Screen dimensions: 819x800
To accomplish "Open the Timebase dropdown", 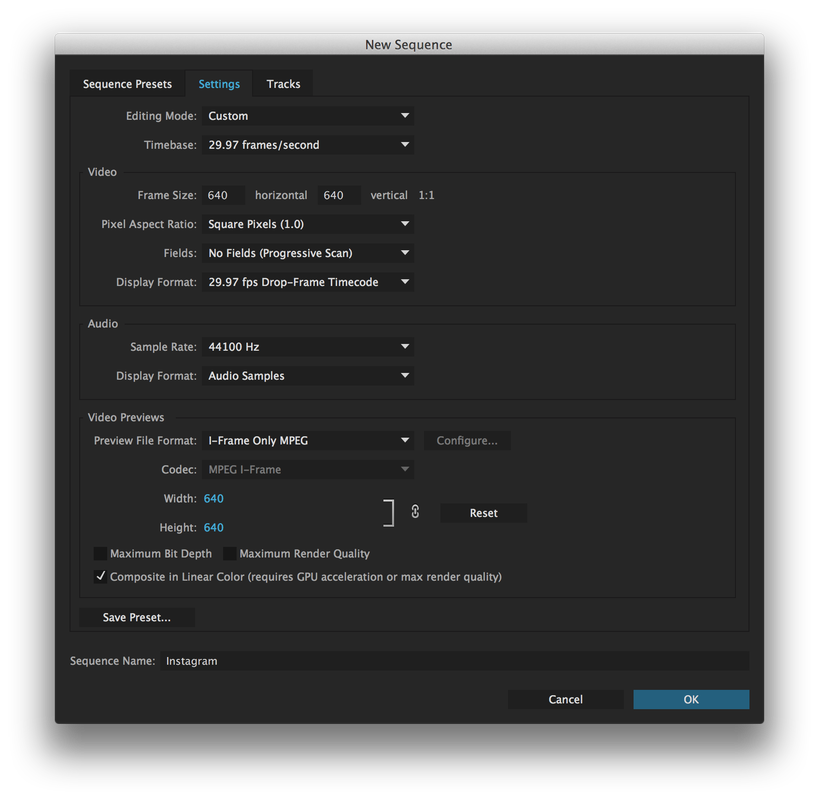I will [x=308, y=145].
